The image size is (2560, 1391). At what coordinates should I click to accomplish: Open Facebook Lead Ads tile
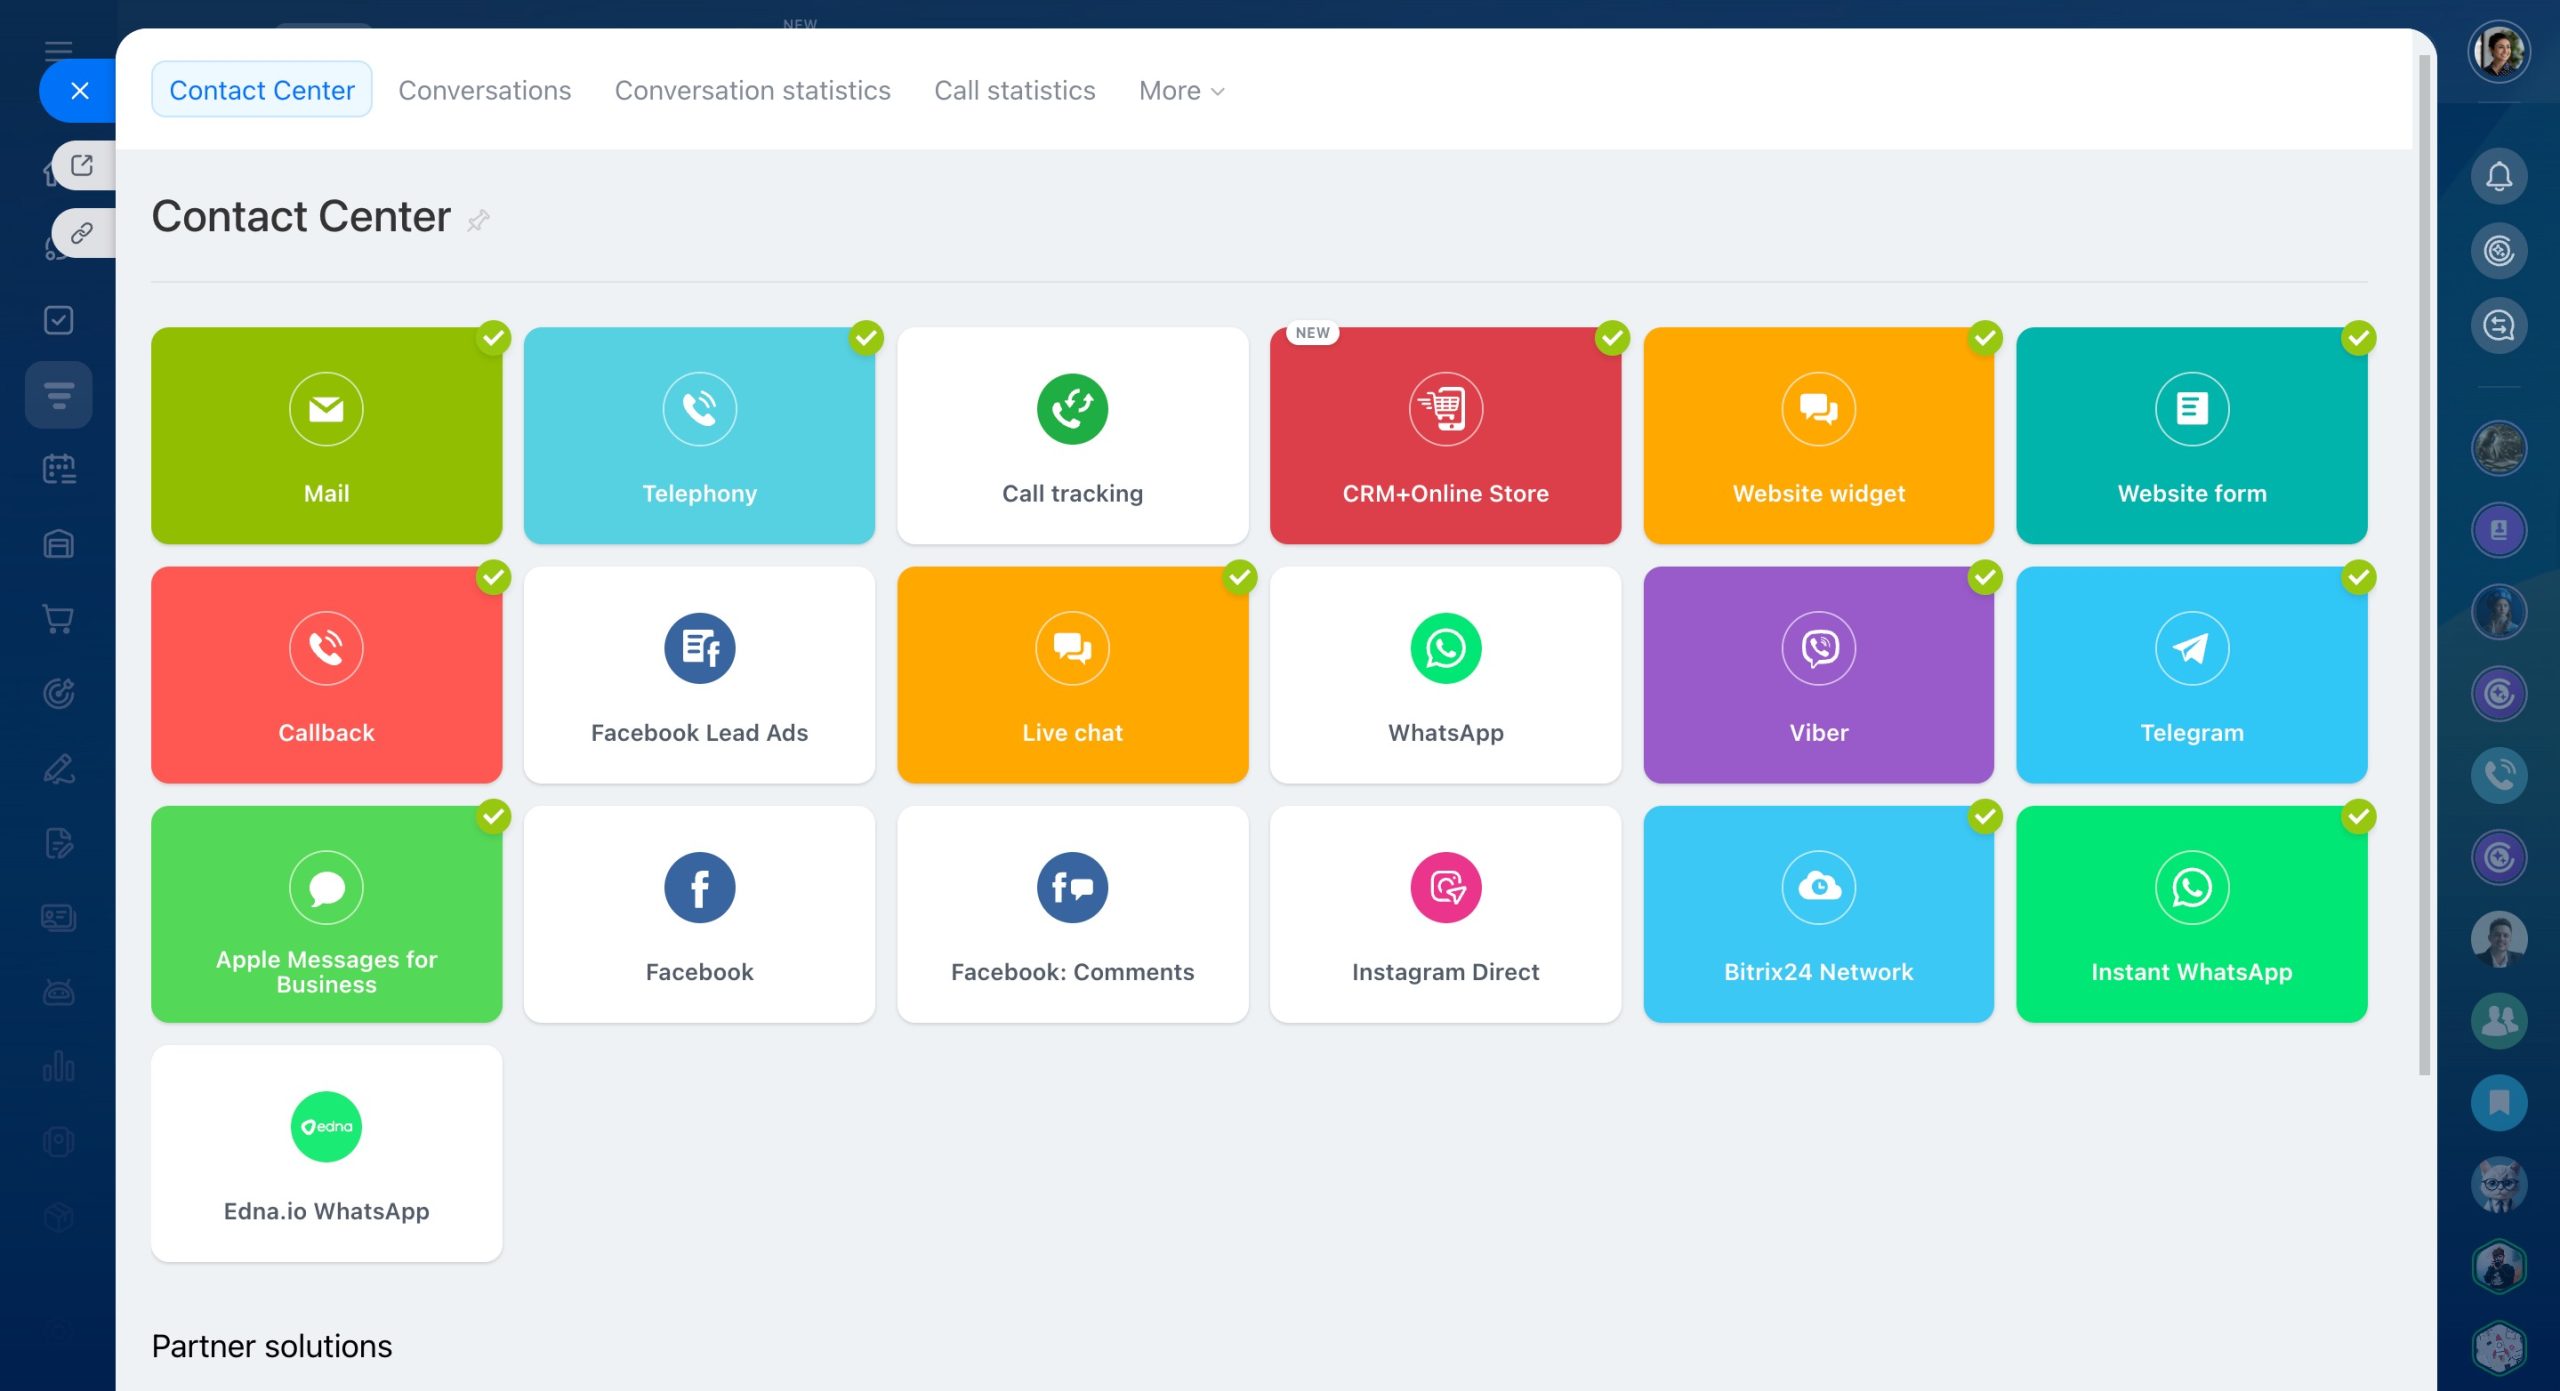699,675
